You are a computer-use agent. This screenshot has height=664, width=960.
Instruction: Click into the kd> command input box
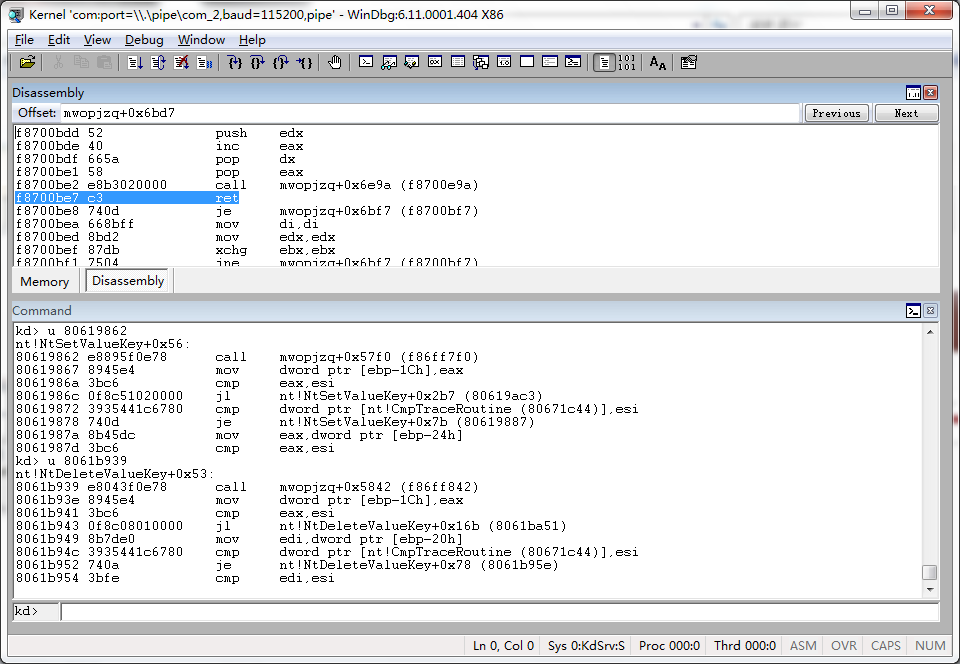(x=499, y=611)
